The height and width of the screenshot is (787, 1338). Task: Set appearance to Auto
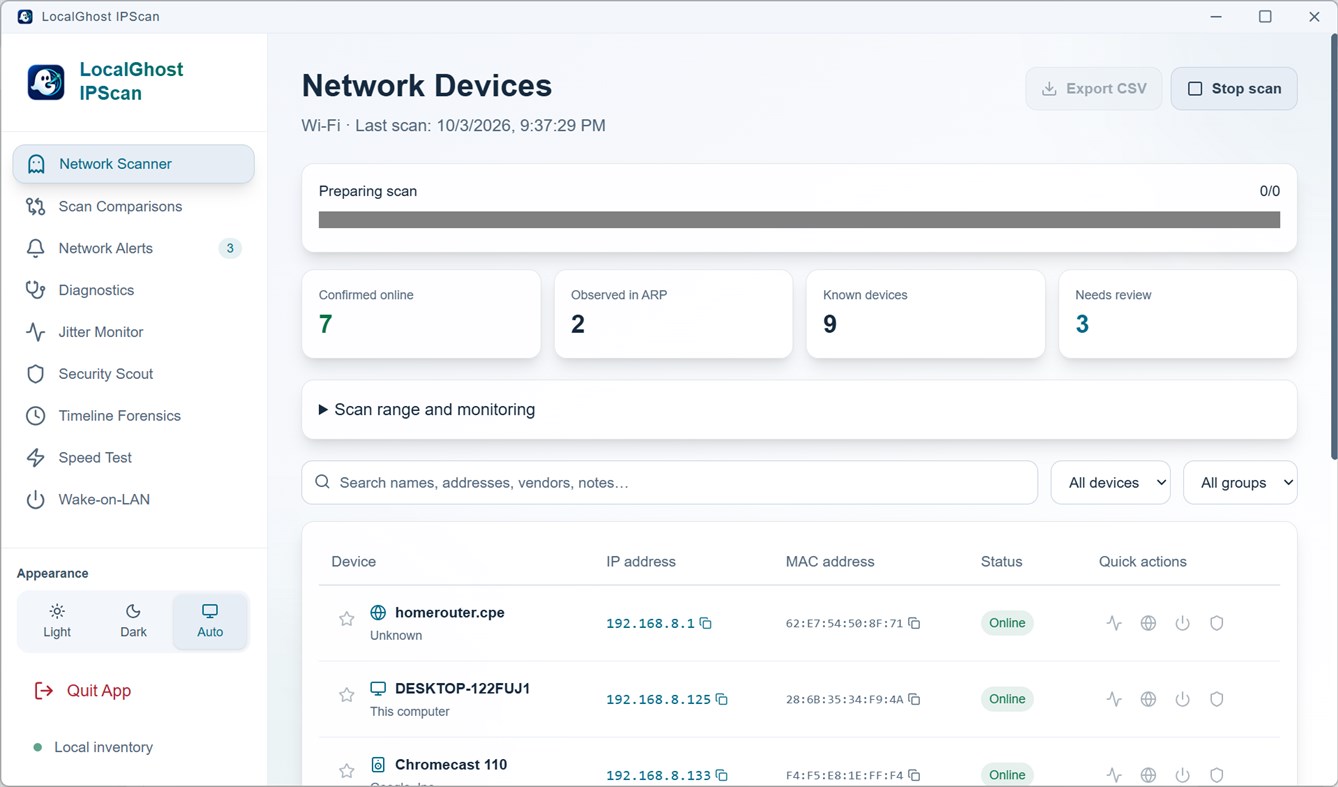pos(210,621)
